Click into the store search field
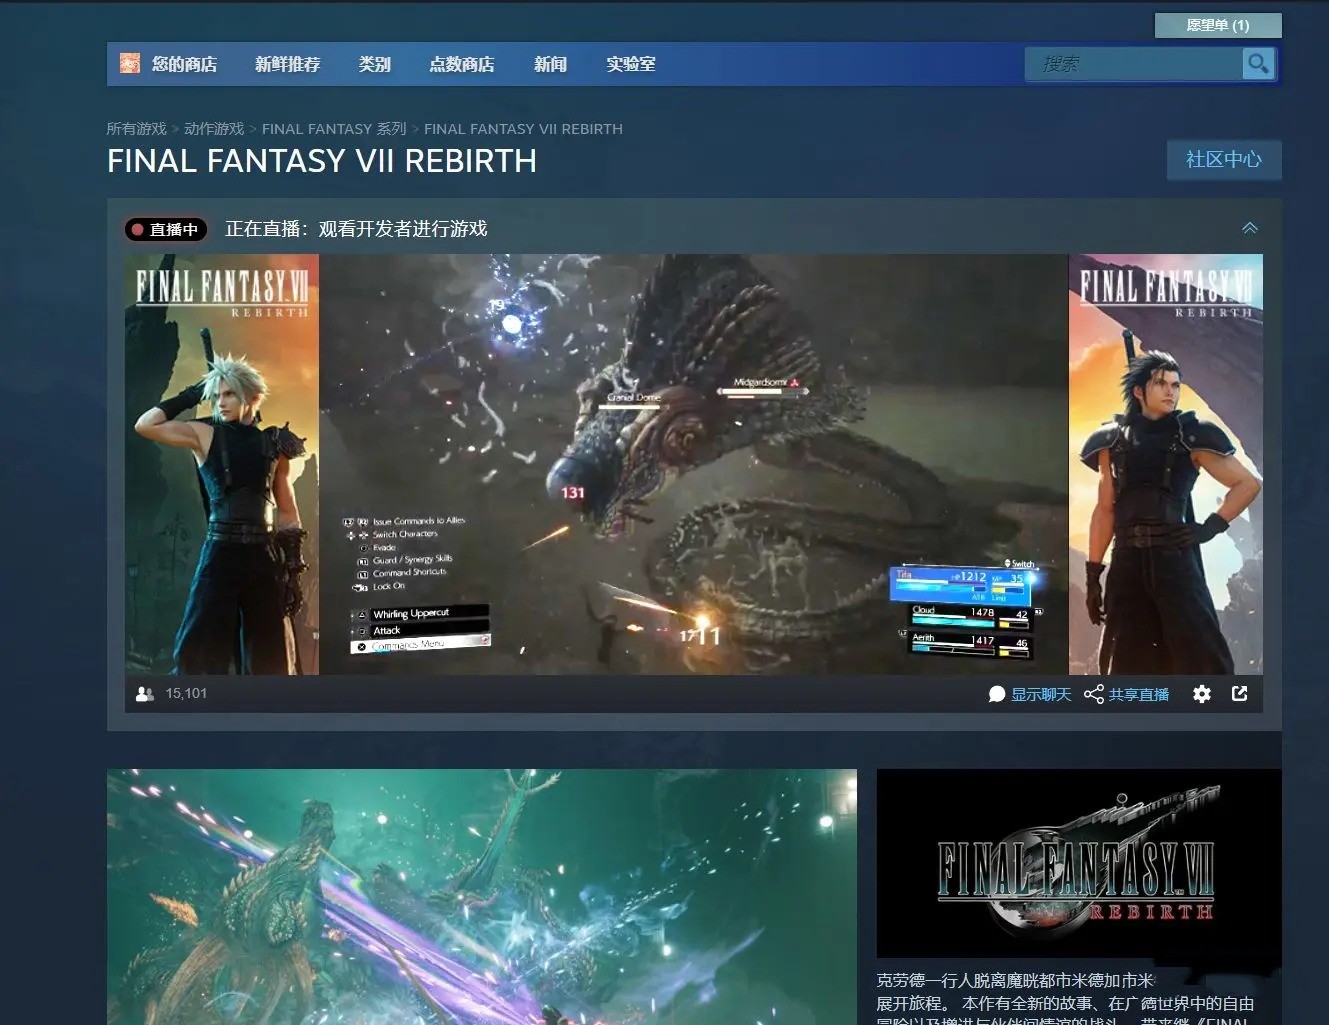Viewport: 1329px width, 1025px height. (1134, 64)
